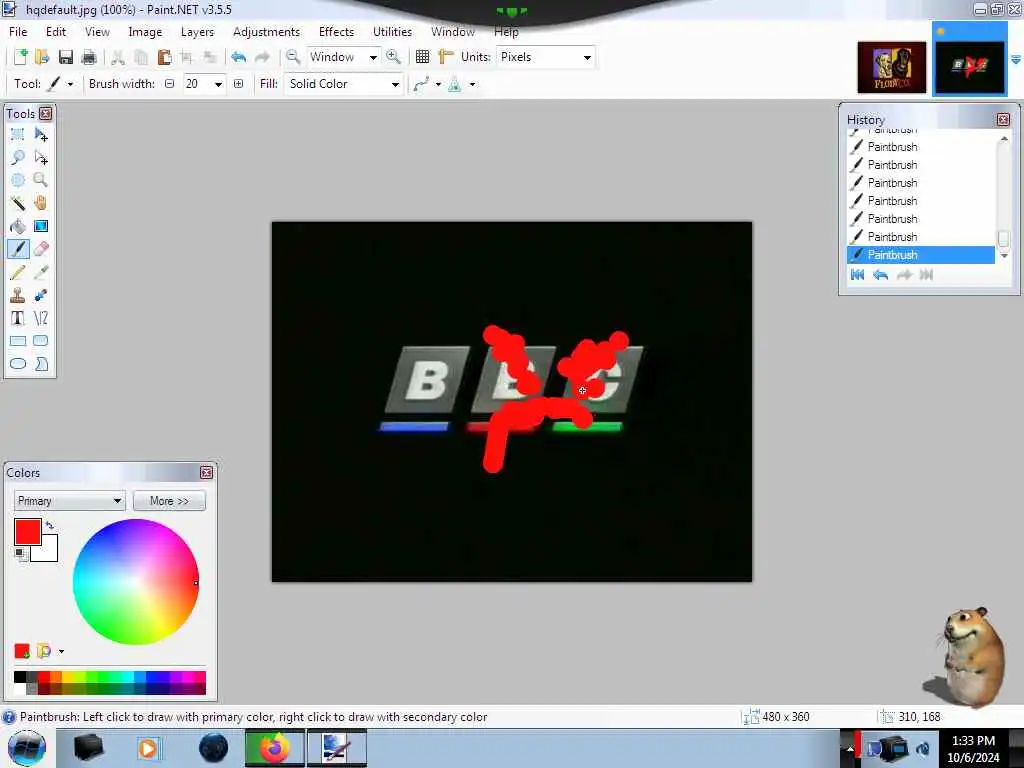Open the Layers menu
1024x768 pixels.
[197, 32]
